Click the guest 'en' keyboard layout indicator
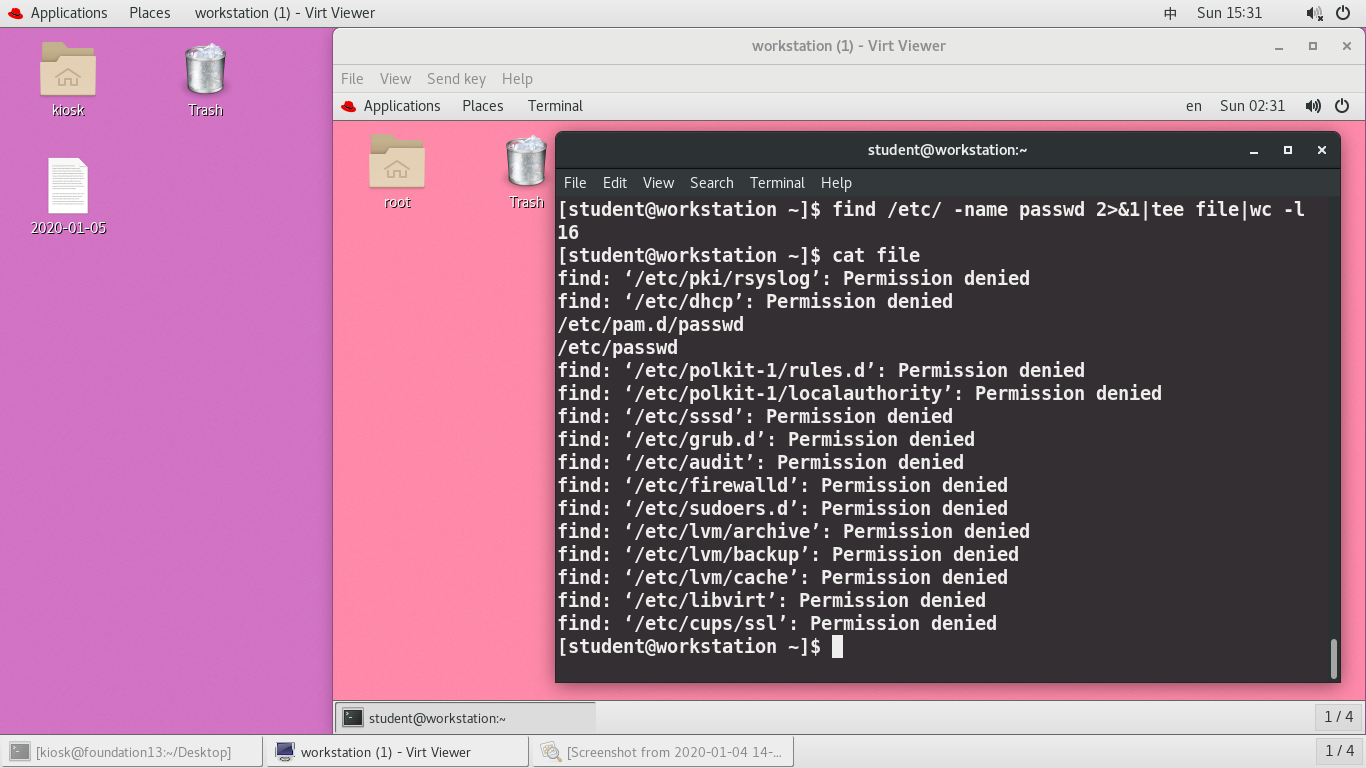The width and height of the screenshot is (1366, 768). [1194, 106]
